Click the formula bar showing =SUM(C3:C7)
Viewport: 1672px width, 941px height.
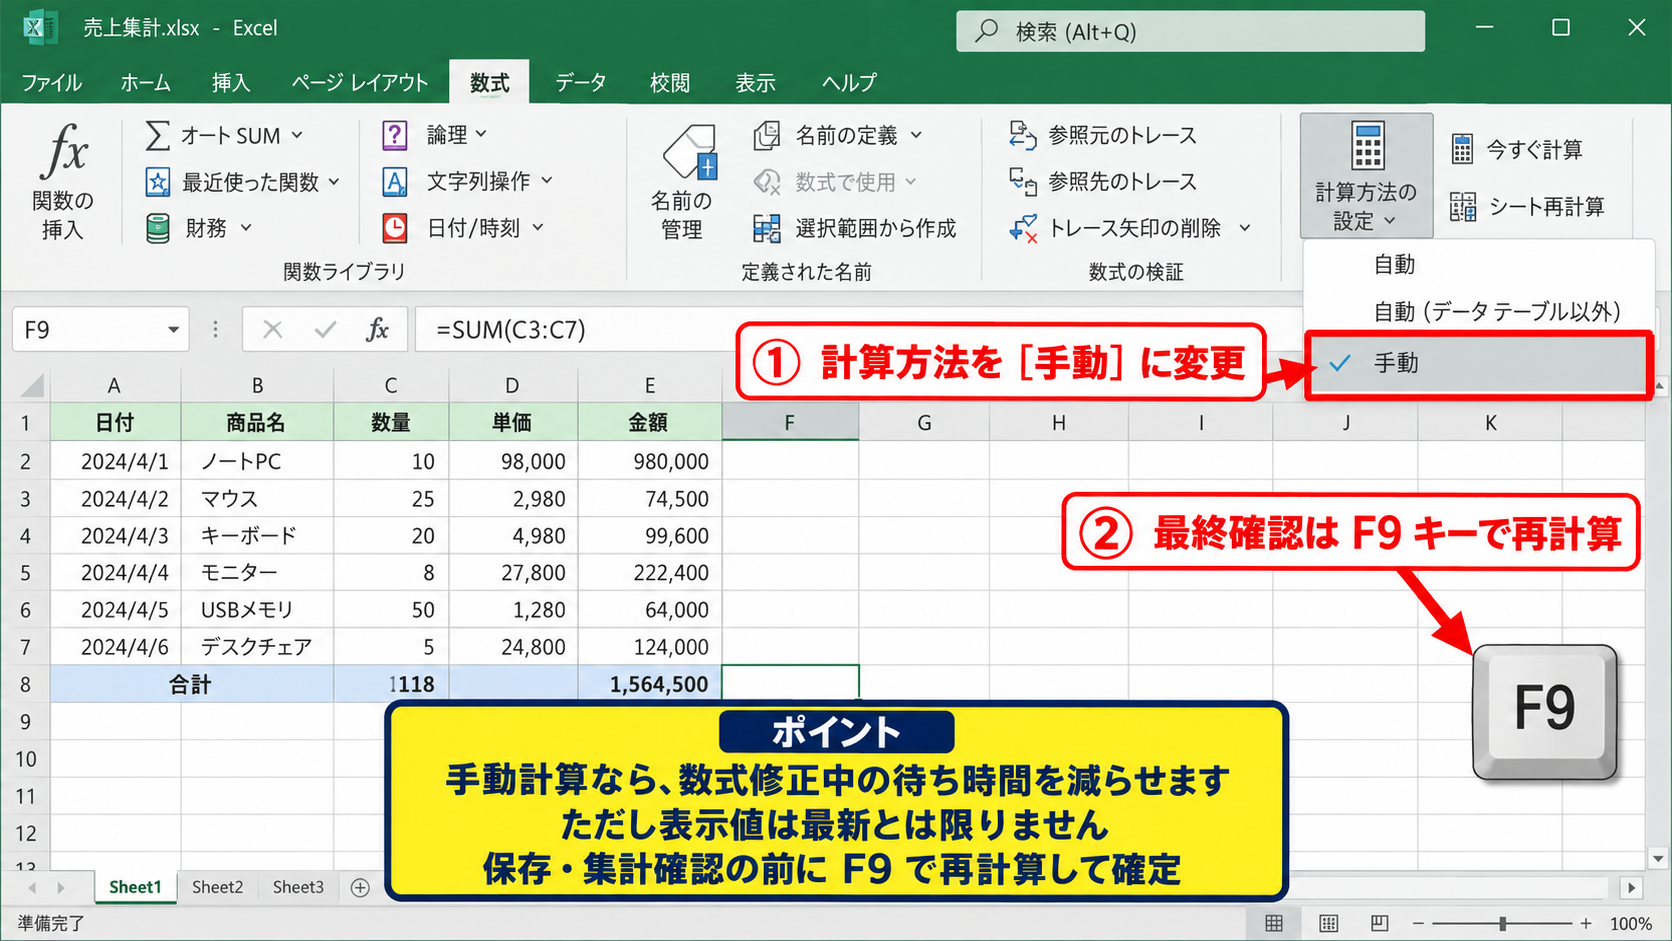[x=860, y=330]
